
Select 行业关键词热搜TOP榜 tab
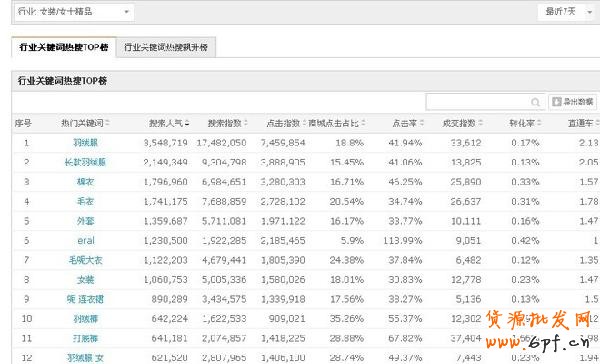click(x=64, y=47)
